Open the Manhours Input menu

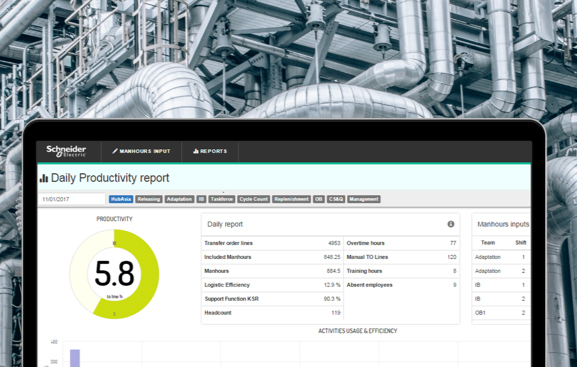pyautogui.click(x=141, y=151)
